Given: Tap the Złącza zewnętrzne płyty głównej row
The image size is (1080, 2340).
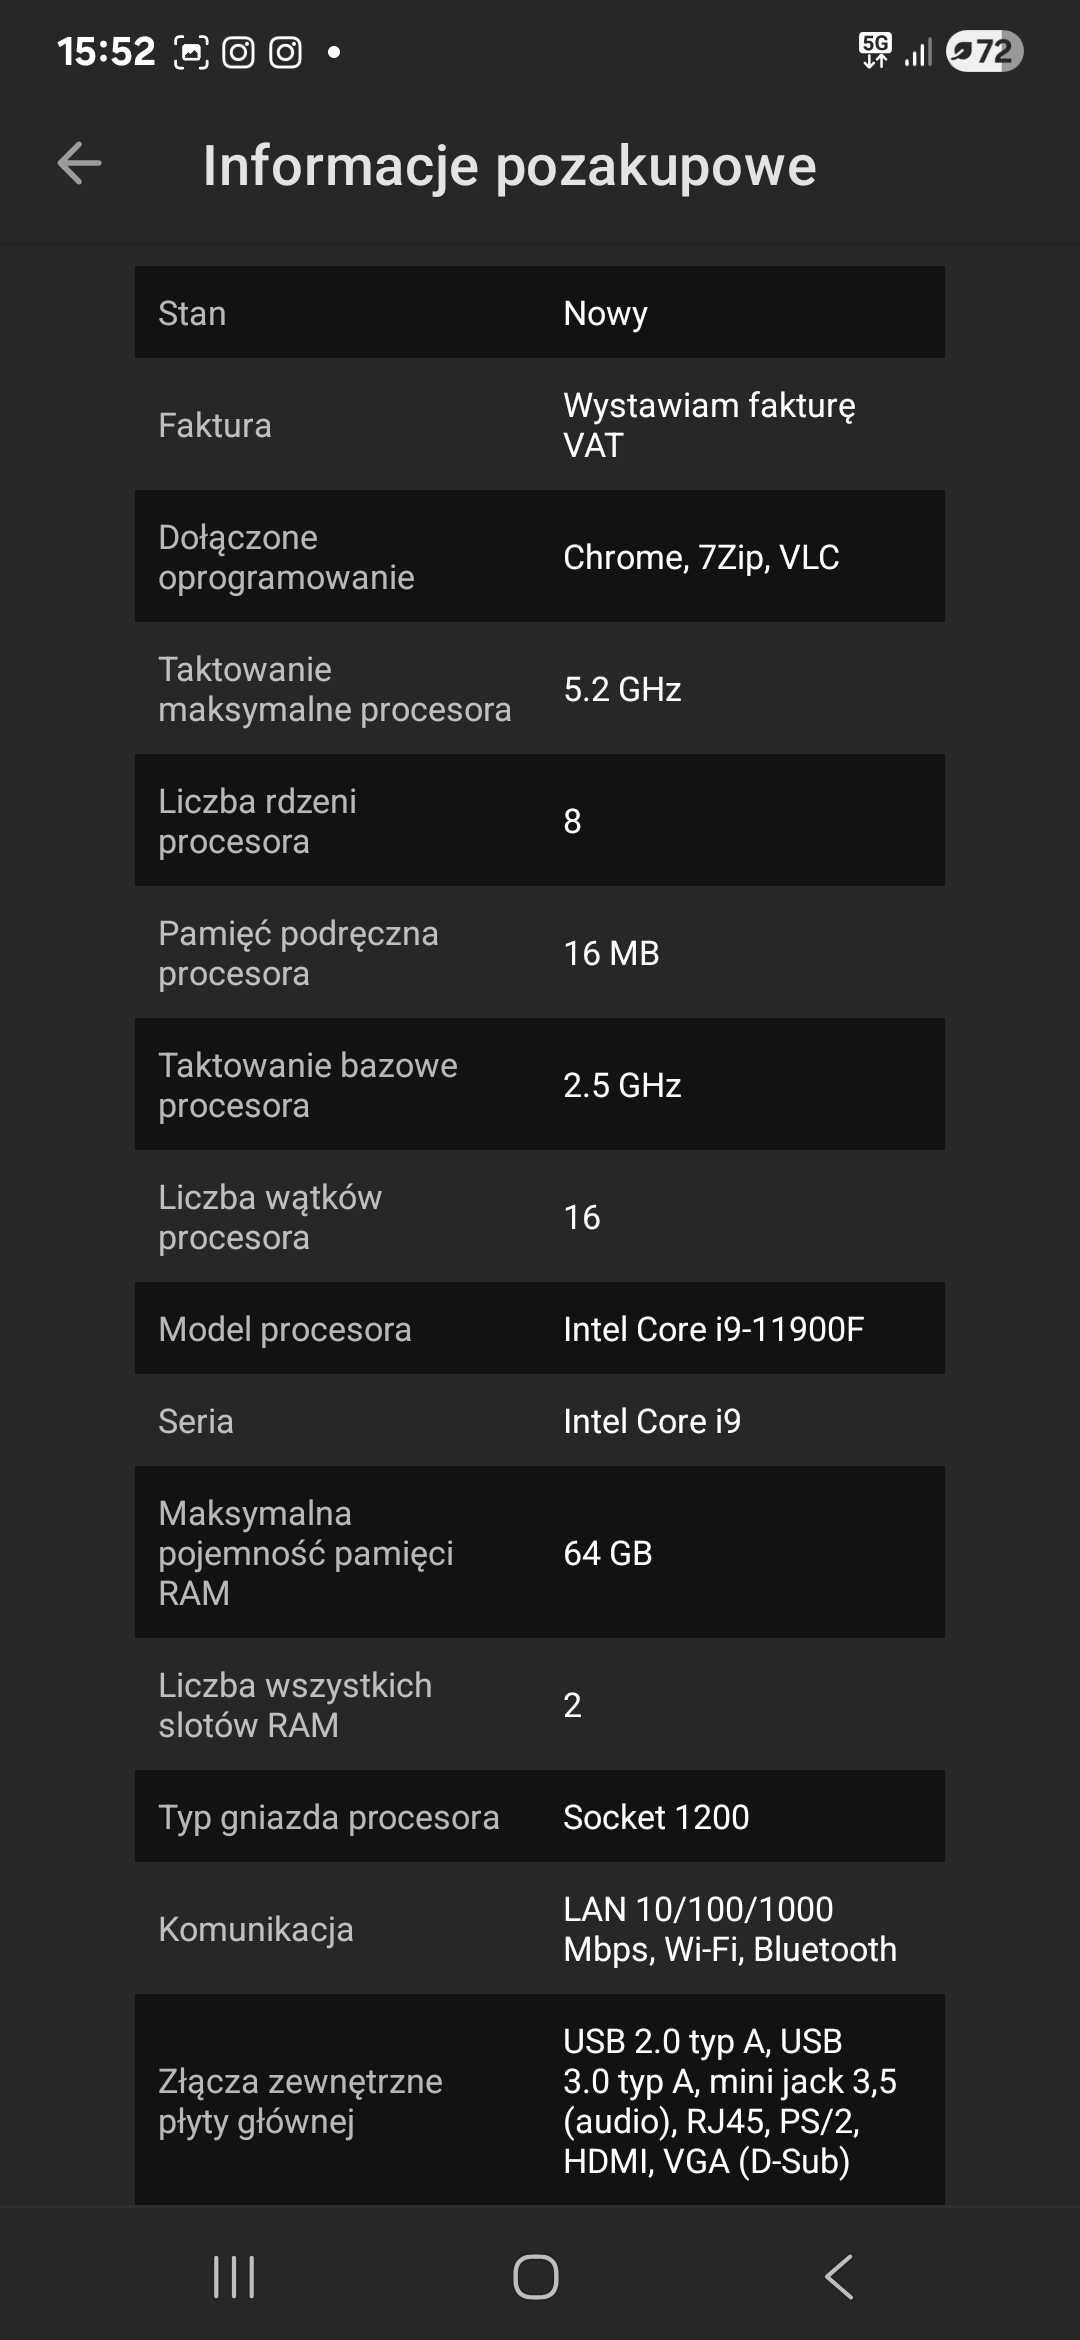Looking at the screenshot, I should [x=540, y=2100].
